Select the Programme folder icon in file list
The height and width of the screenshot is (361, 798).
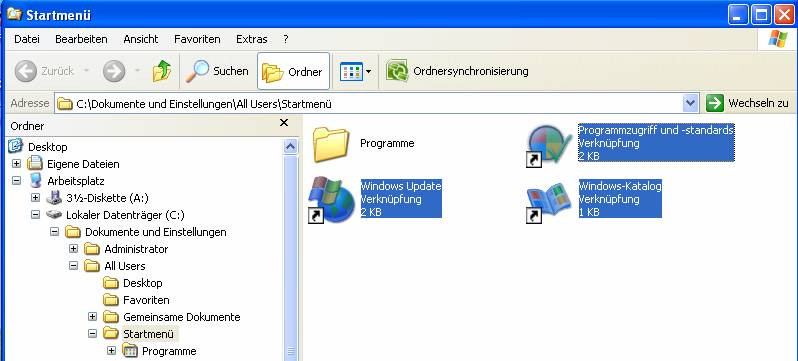(x=331, y=144)
